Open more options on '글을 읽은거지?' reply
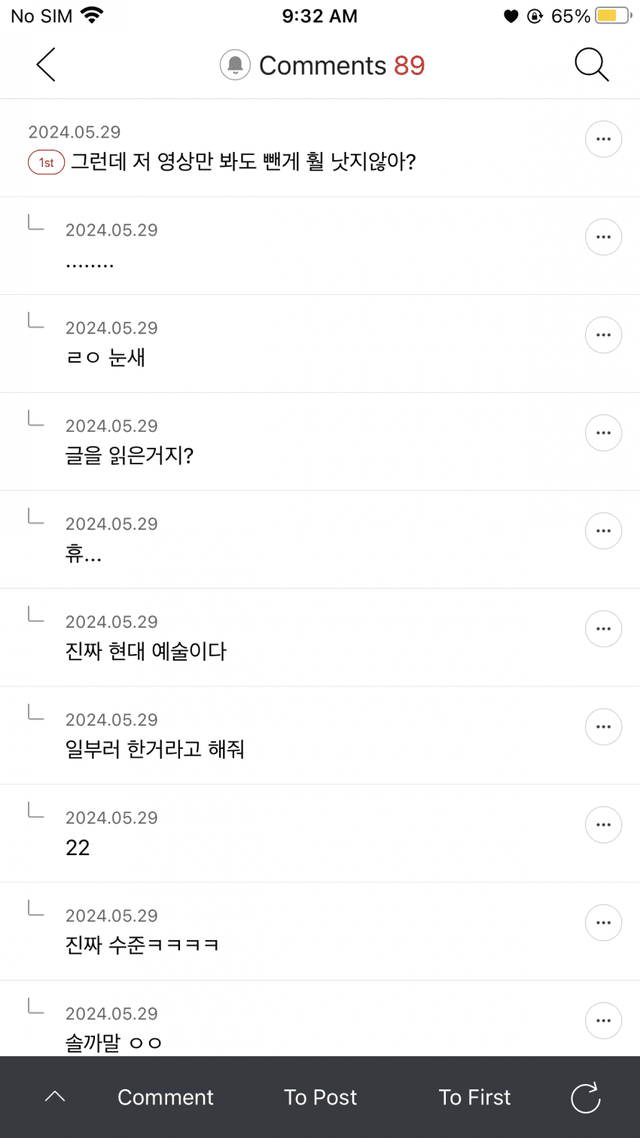Viewport: 640px width, 1138px height. tap(602, 433)
